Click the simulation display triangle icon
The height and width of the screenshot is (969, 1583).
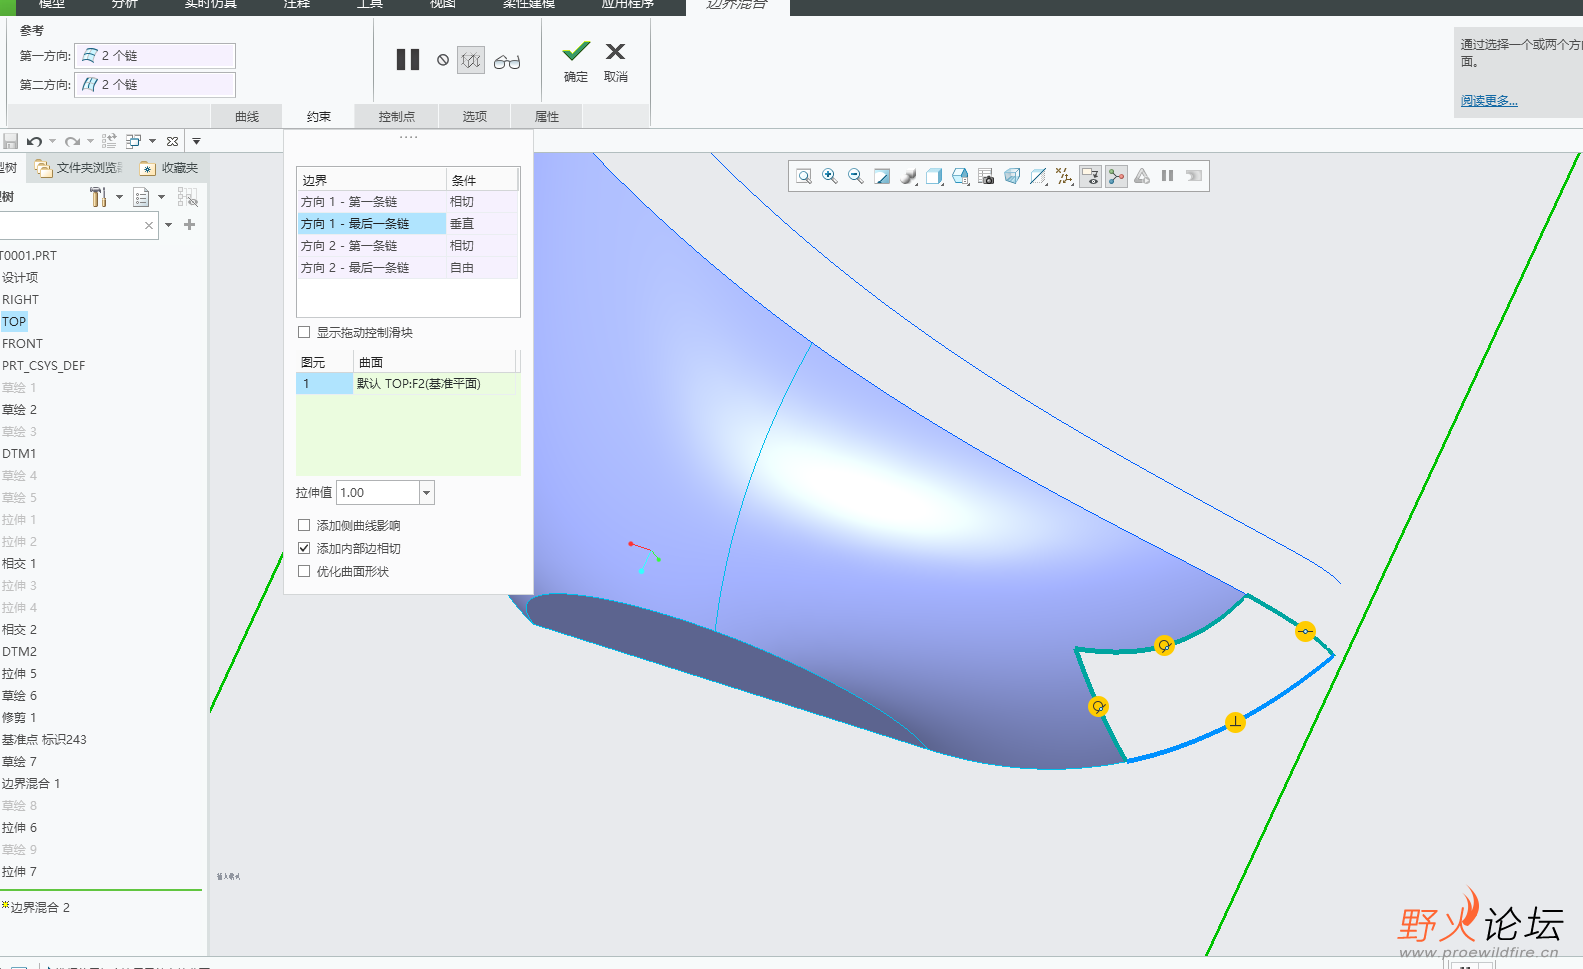pos(1142,176)
